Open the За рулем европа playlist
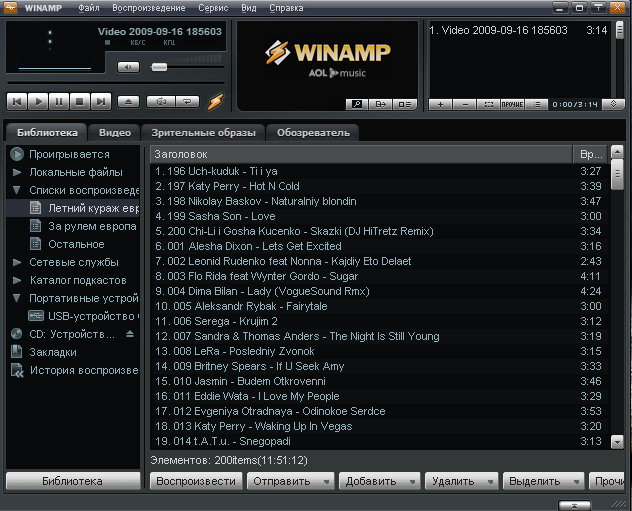632x511 pixels. [x=92, y=226]
